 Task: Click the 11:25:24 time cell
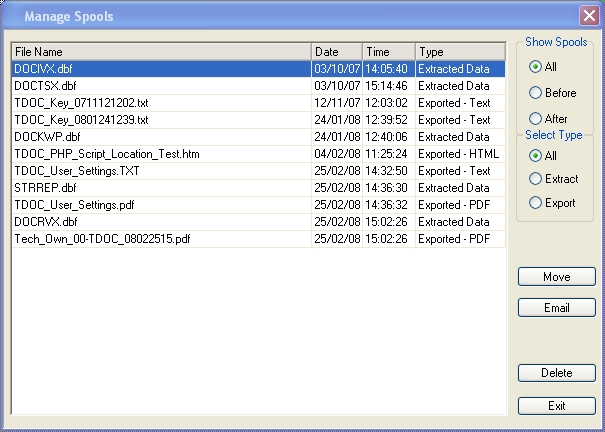click(389, 154)
